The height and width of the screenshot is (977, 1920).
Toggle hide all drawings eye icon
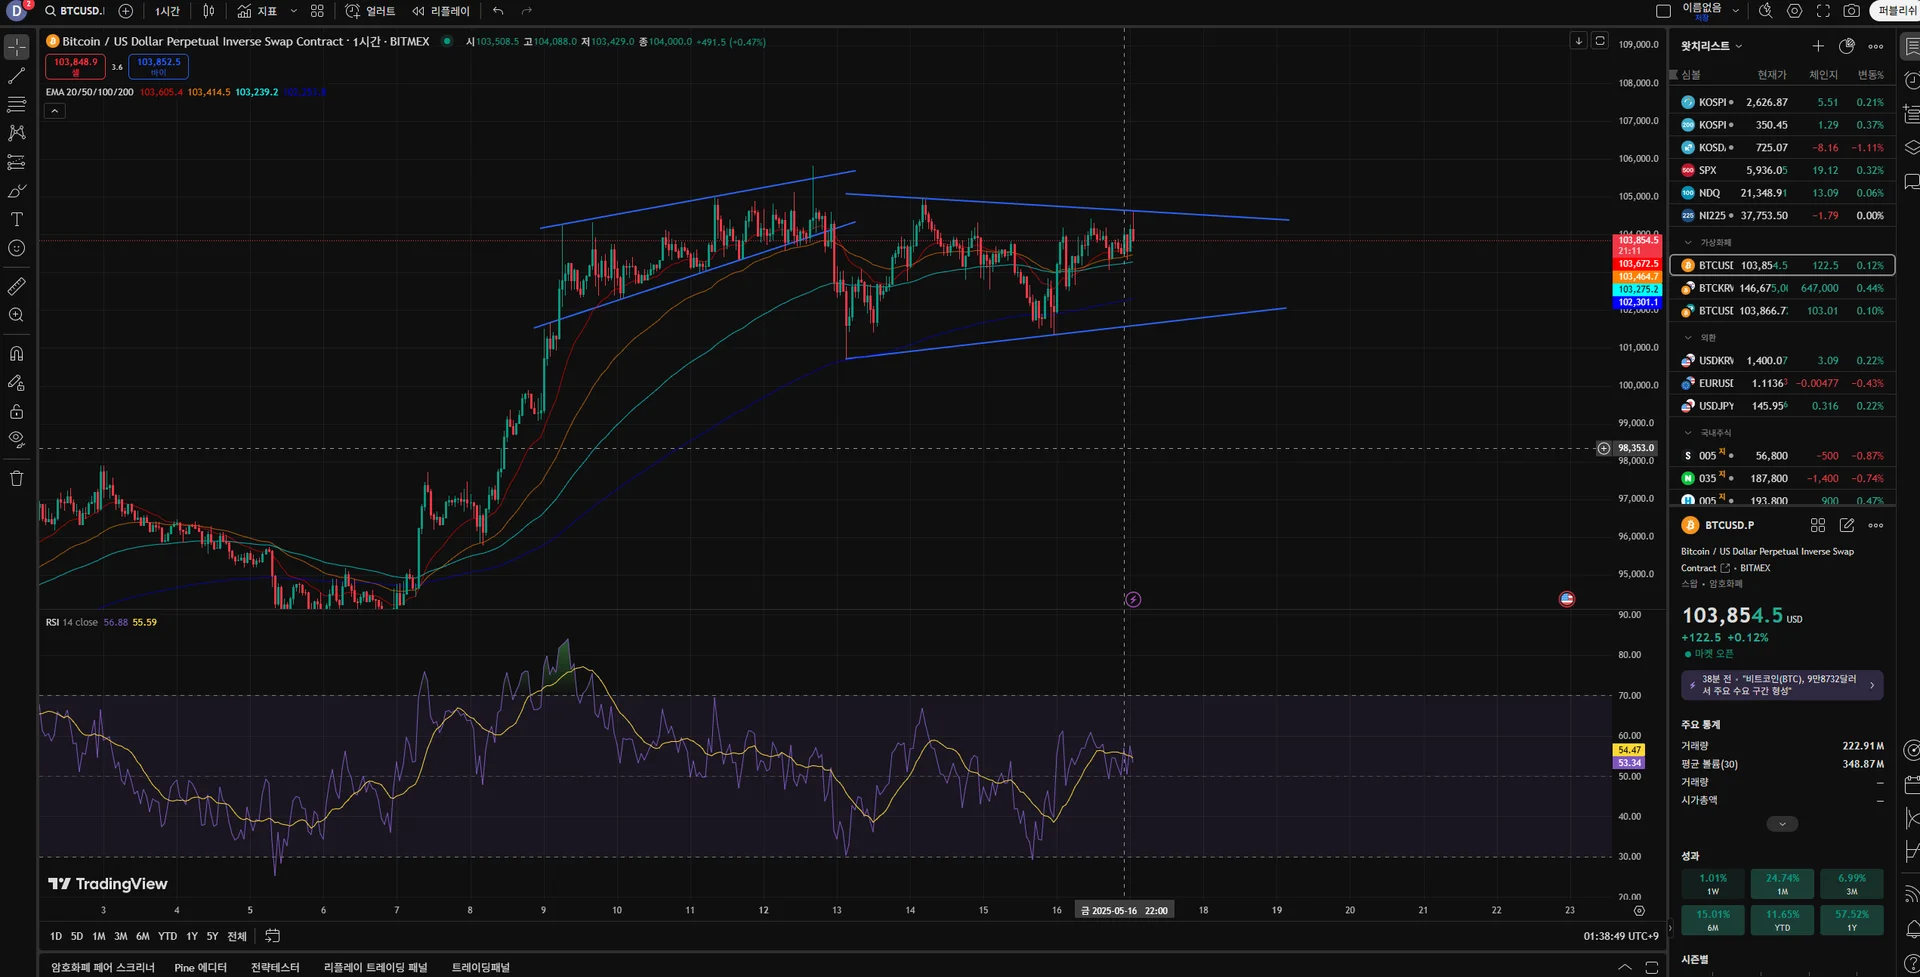(17, 439)
